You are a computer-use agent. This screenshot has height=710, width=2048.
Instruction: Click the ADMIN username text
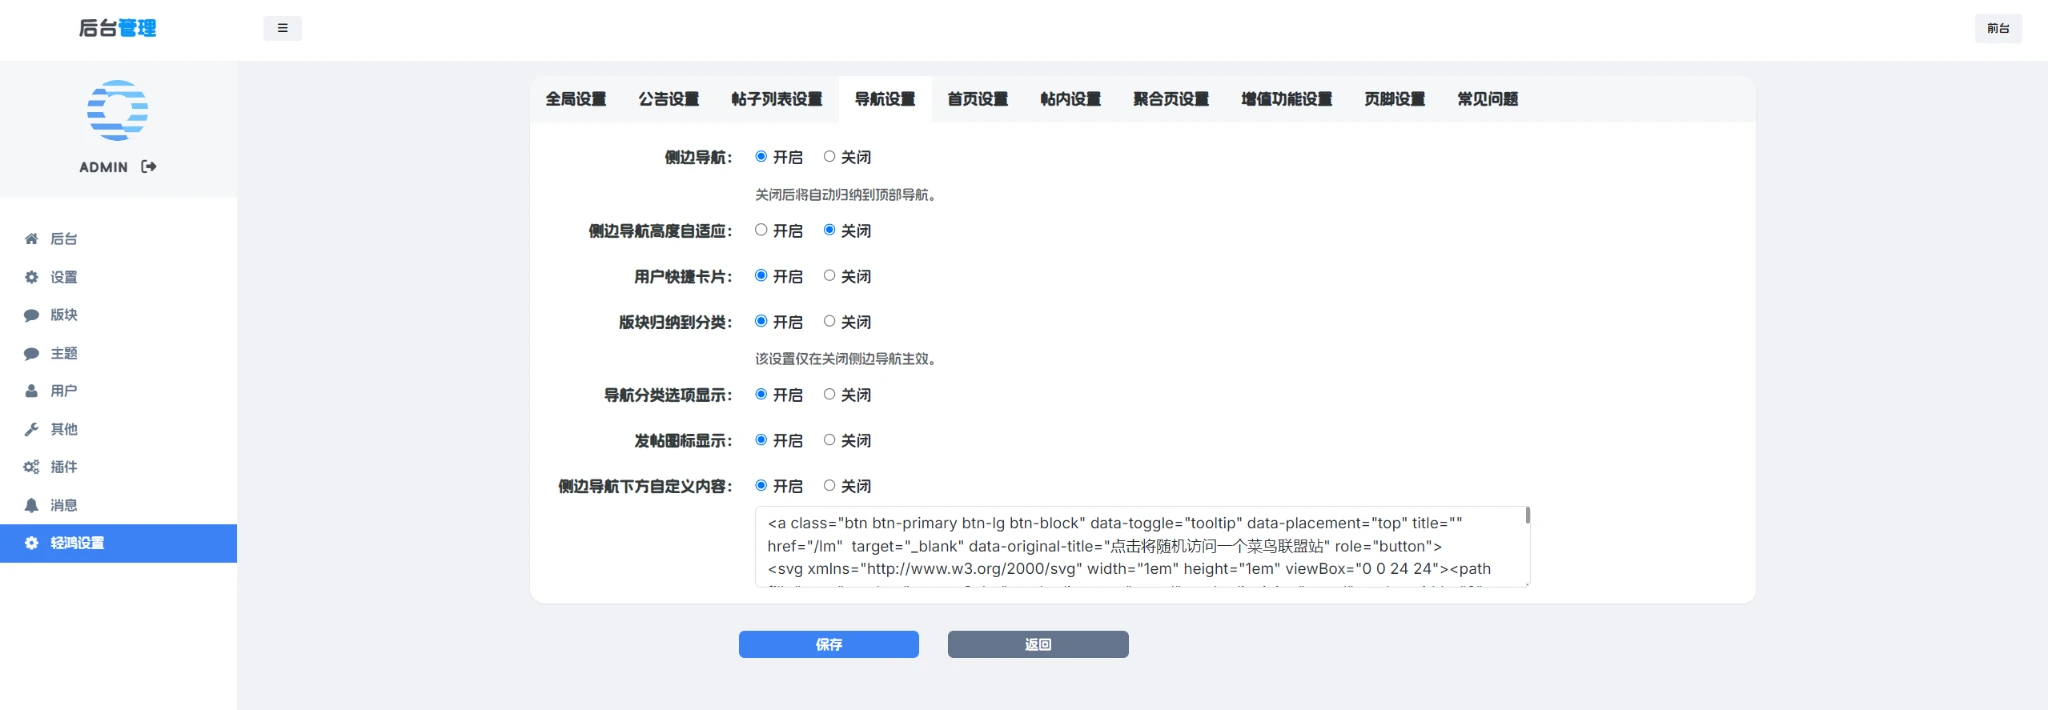pos(104,167)
